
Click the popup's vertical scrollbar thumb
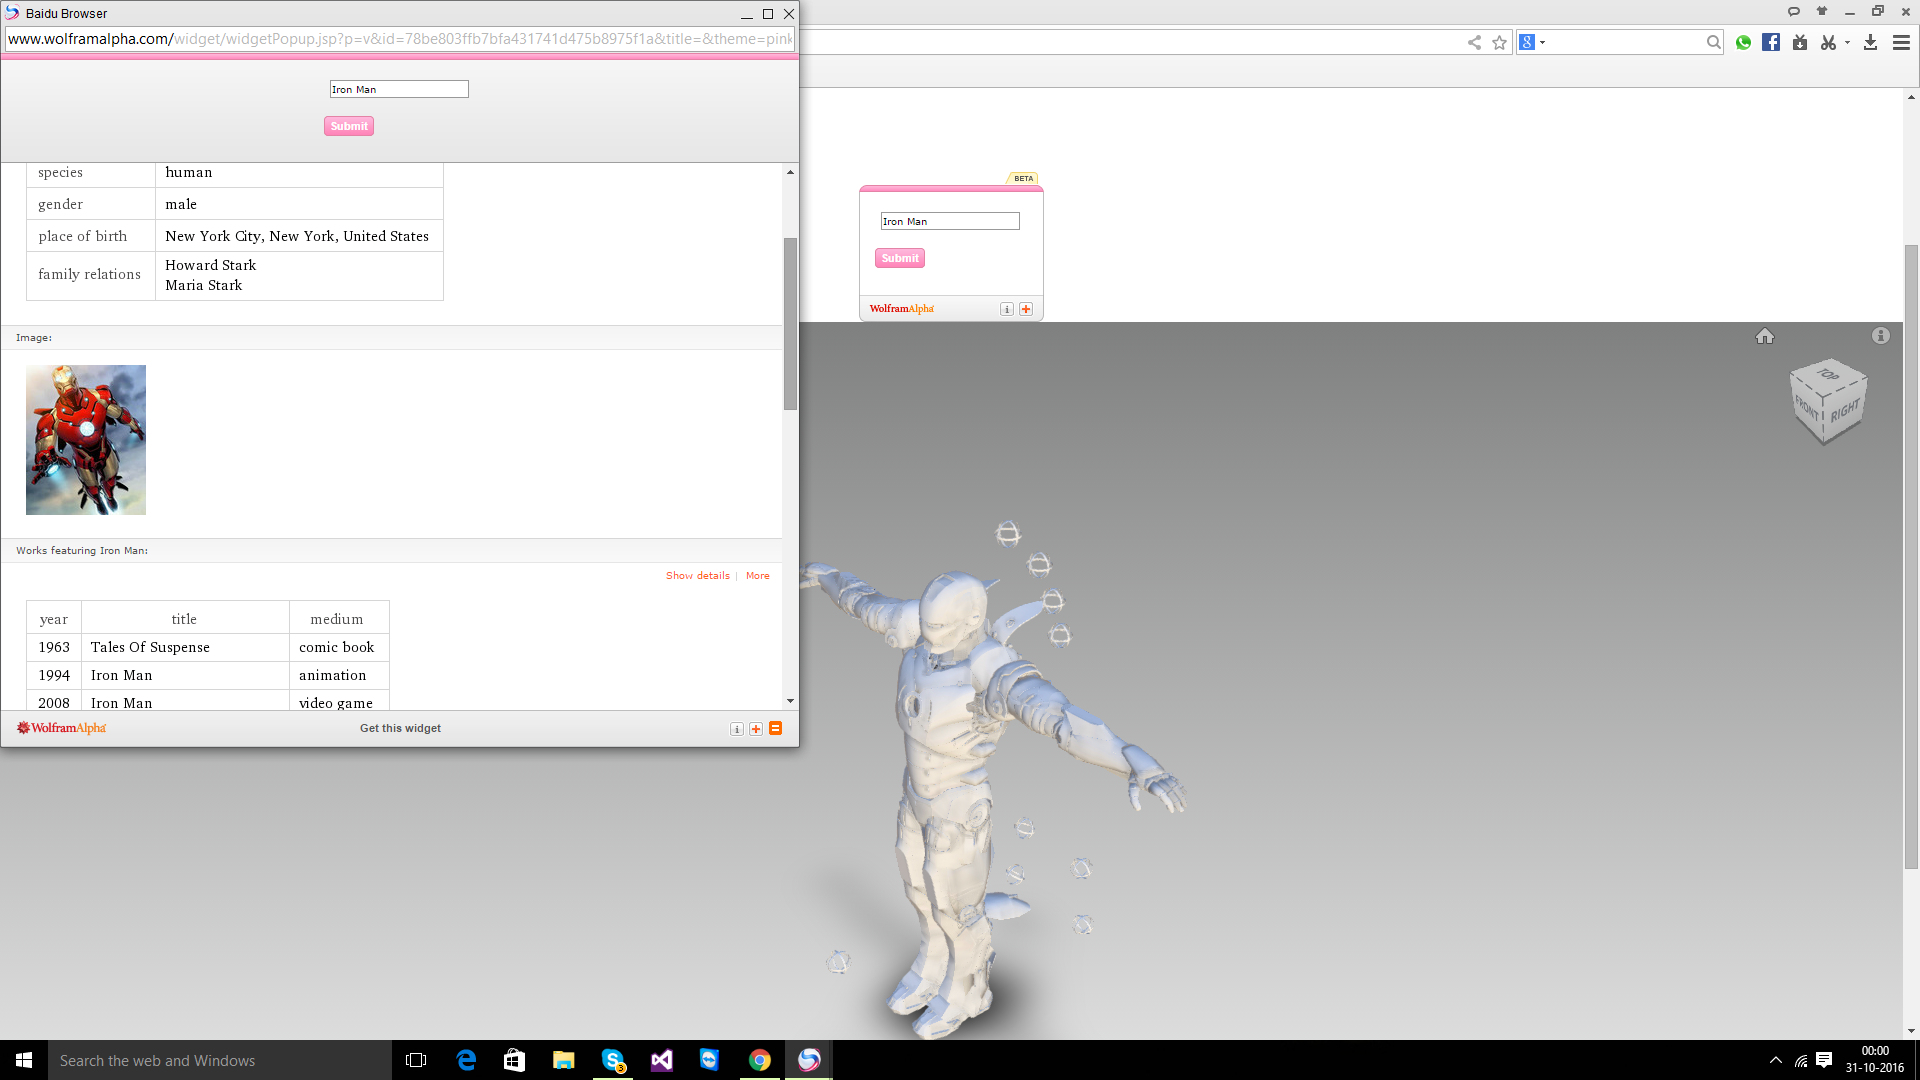click(x=790, y=323)
